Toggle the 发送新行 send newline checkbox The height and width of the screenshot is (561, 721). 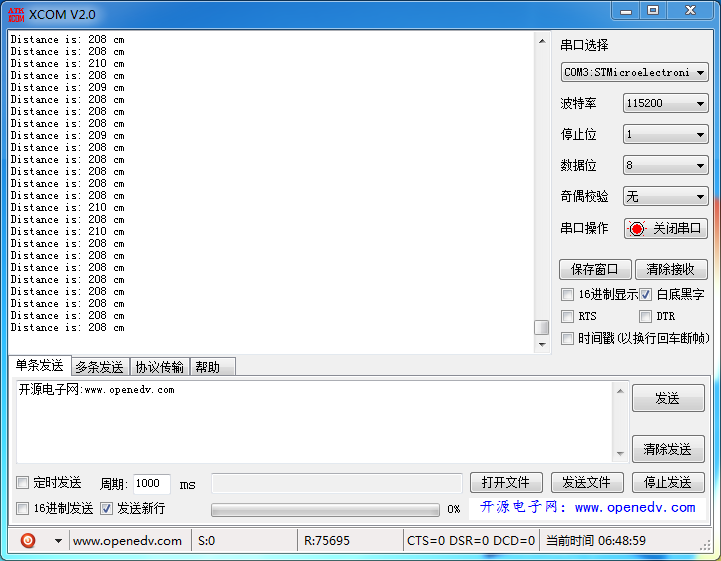click(106, 508)
